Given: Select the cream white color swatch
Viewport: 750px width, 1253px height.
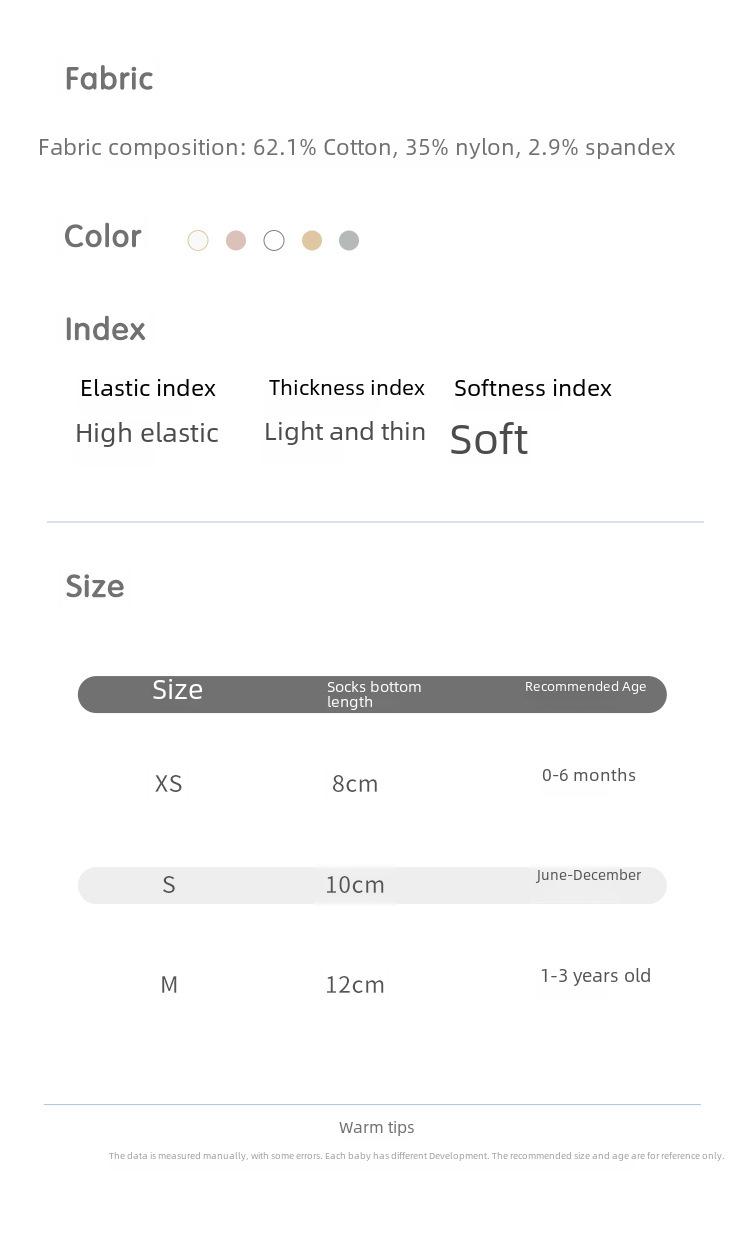Looking at the screenshot, I should tap(198, 240).
